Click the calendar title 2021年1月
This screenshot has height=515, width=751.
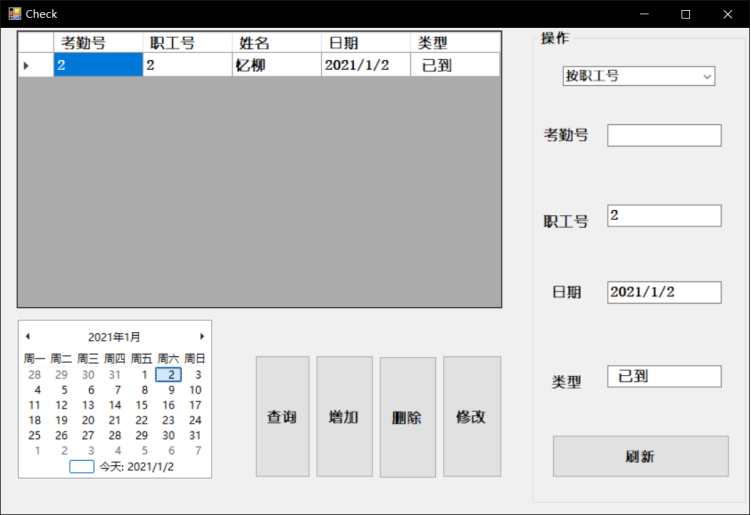click(114, 337)
